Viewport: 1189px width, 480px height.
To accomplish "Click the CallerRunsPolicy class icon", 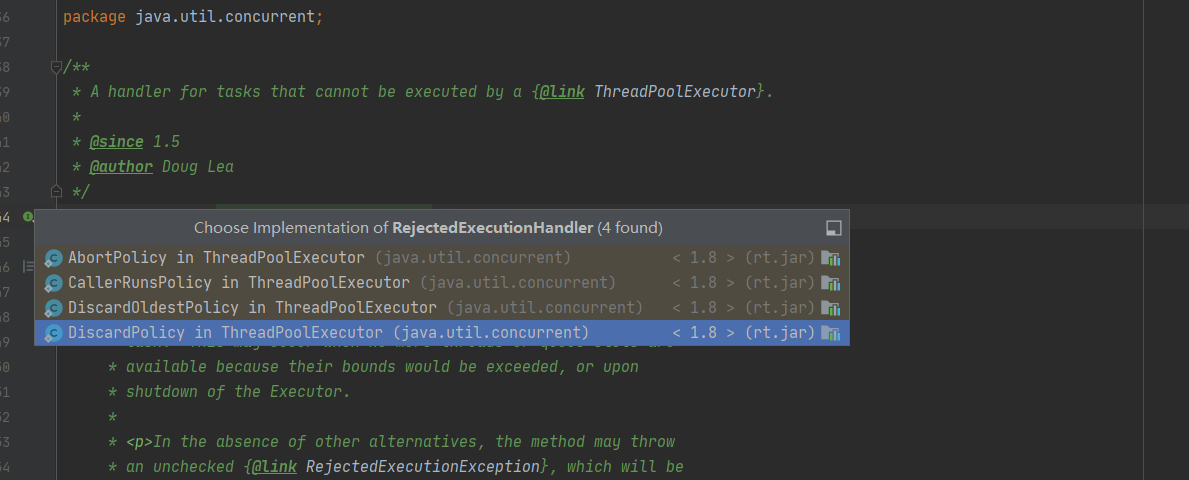I will [53, 283].
